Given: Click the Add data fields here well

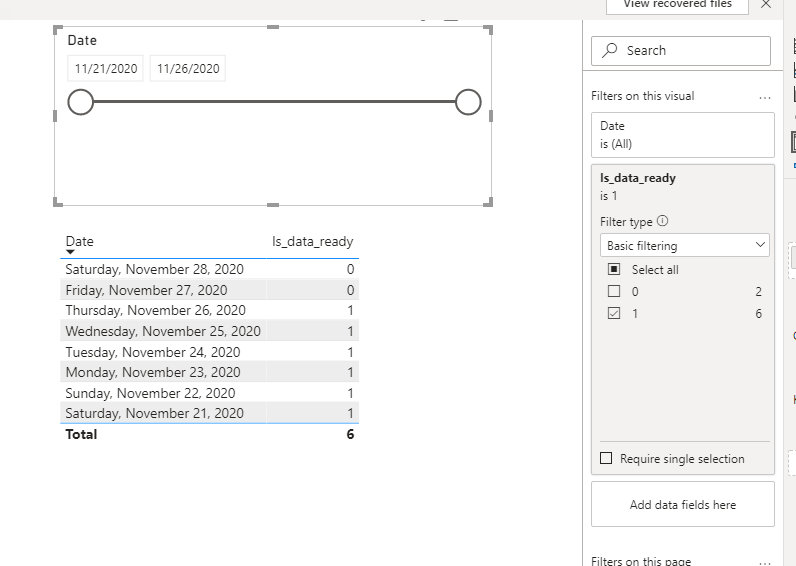Looking at the screenshot, I should (x=683, y=504).
